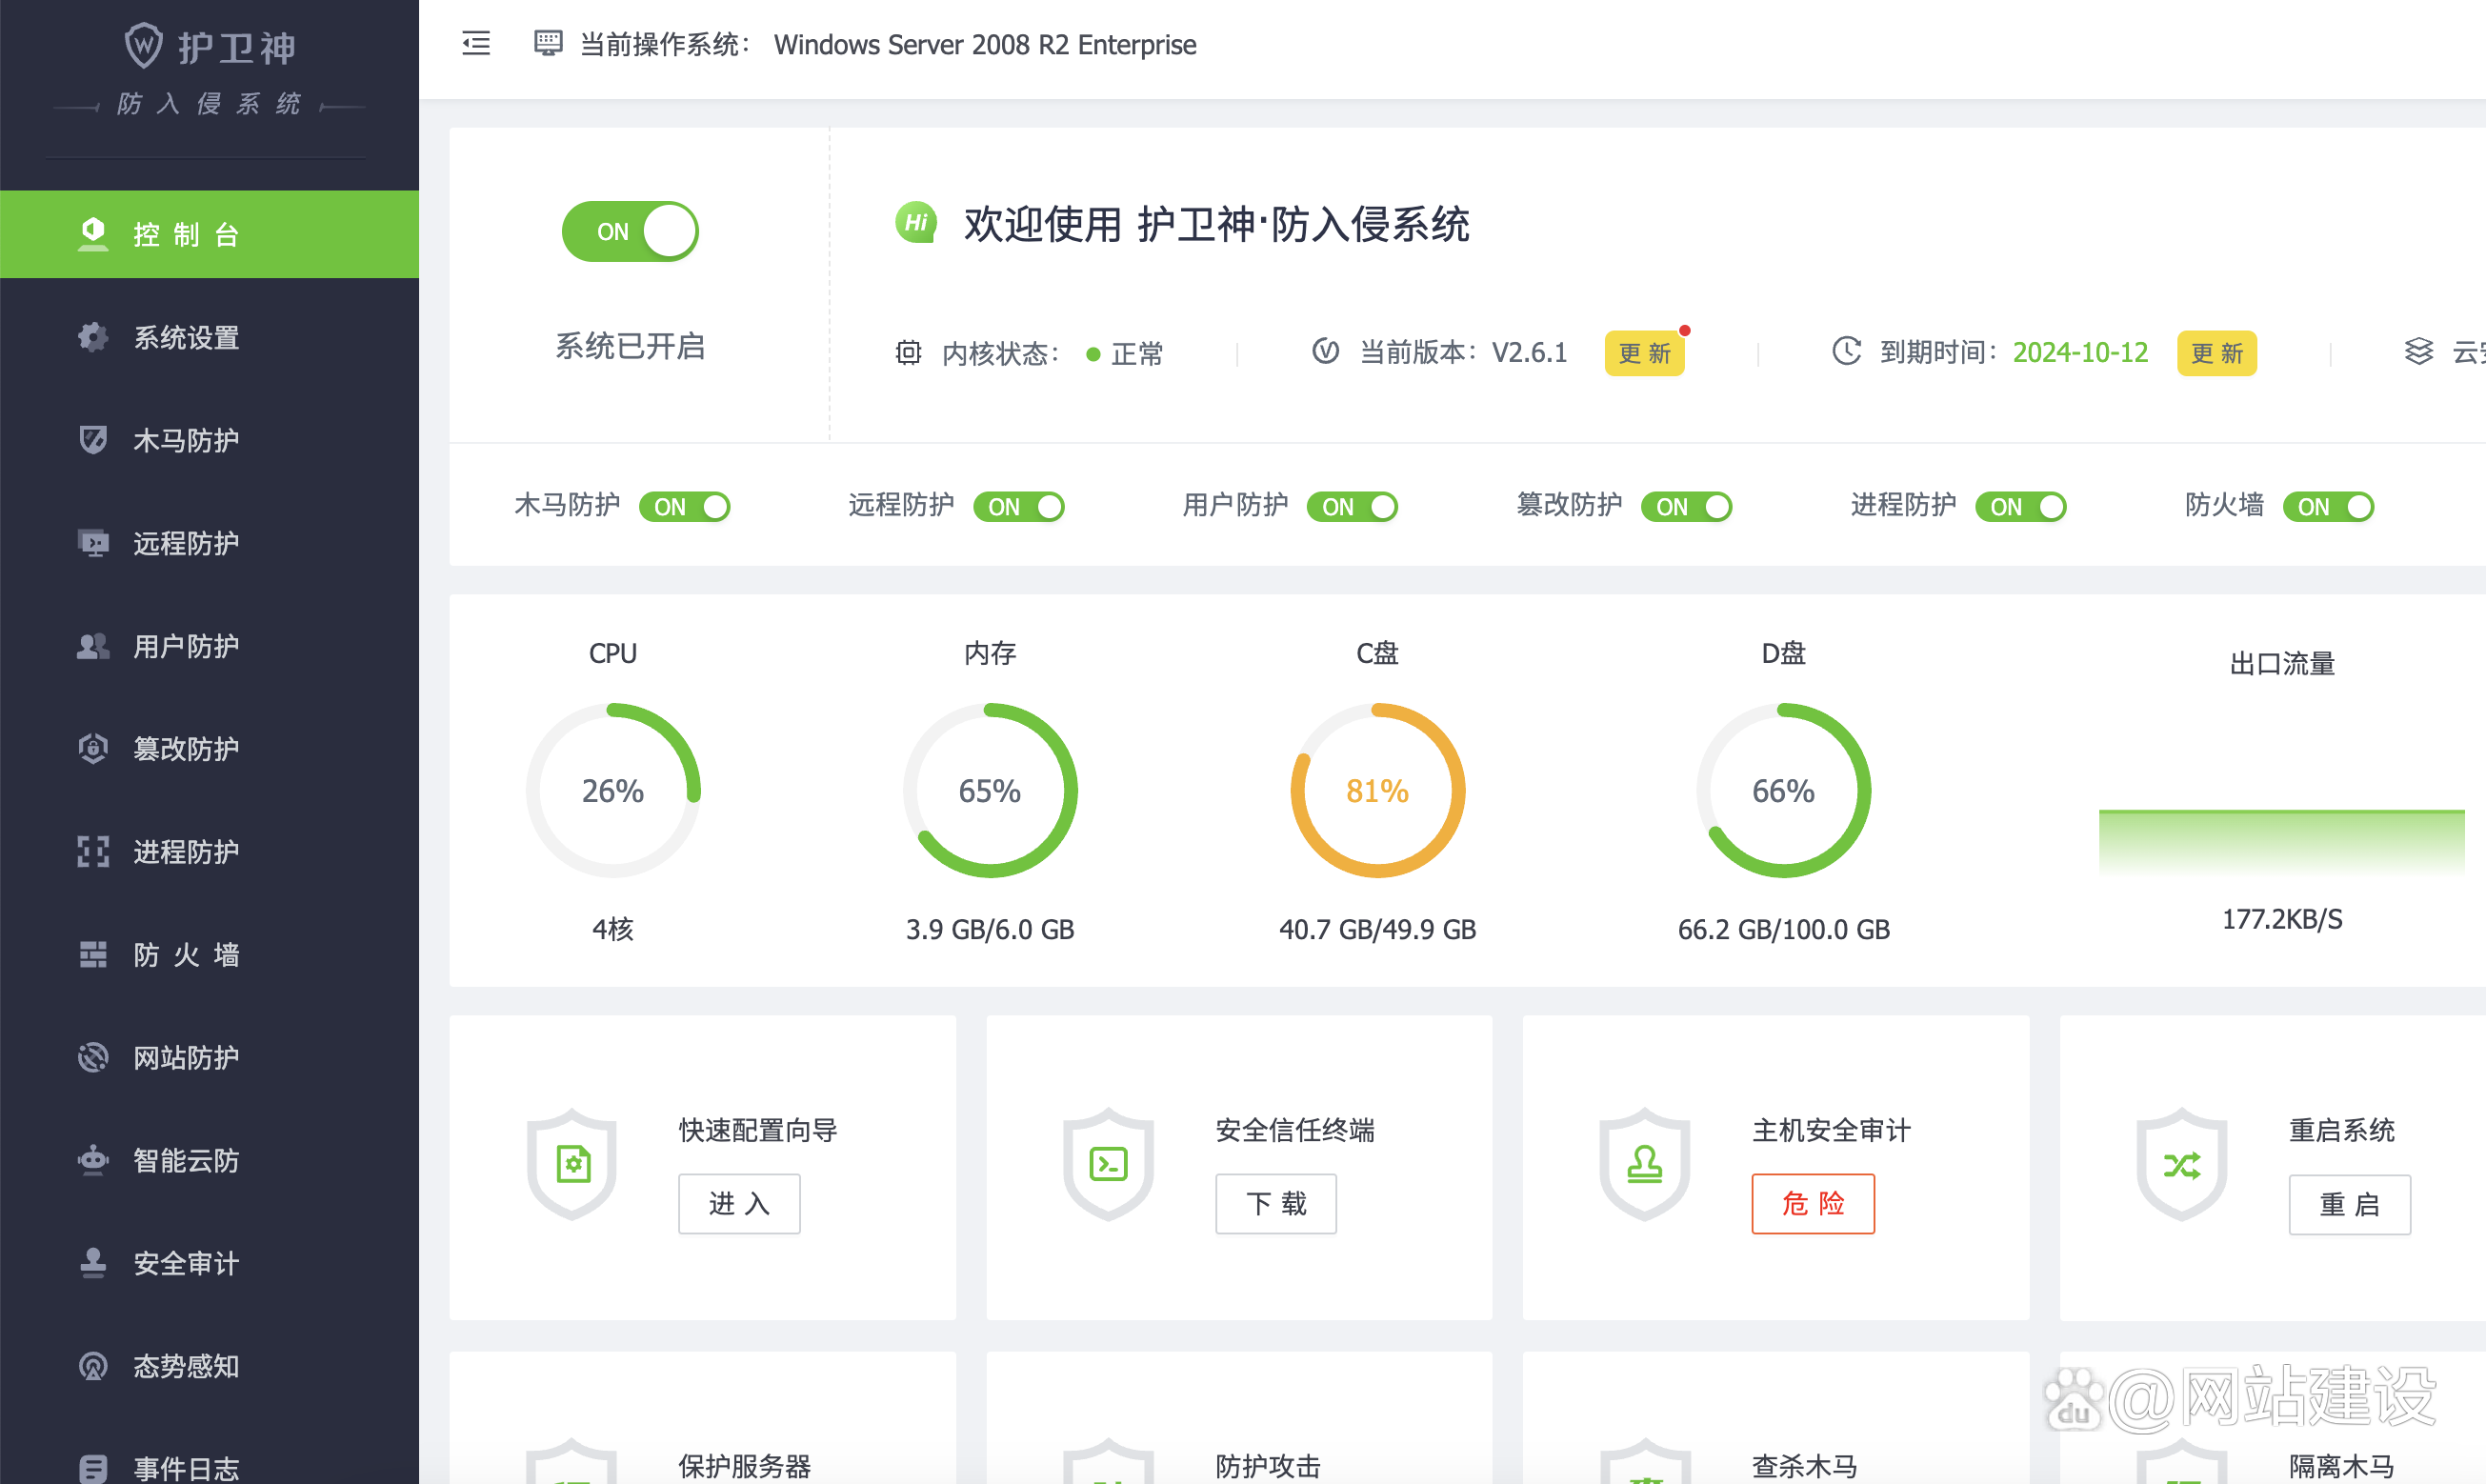
Task: Toggle the 远程防护 ON switch
Action: coord(1019,506)
